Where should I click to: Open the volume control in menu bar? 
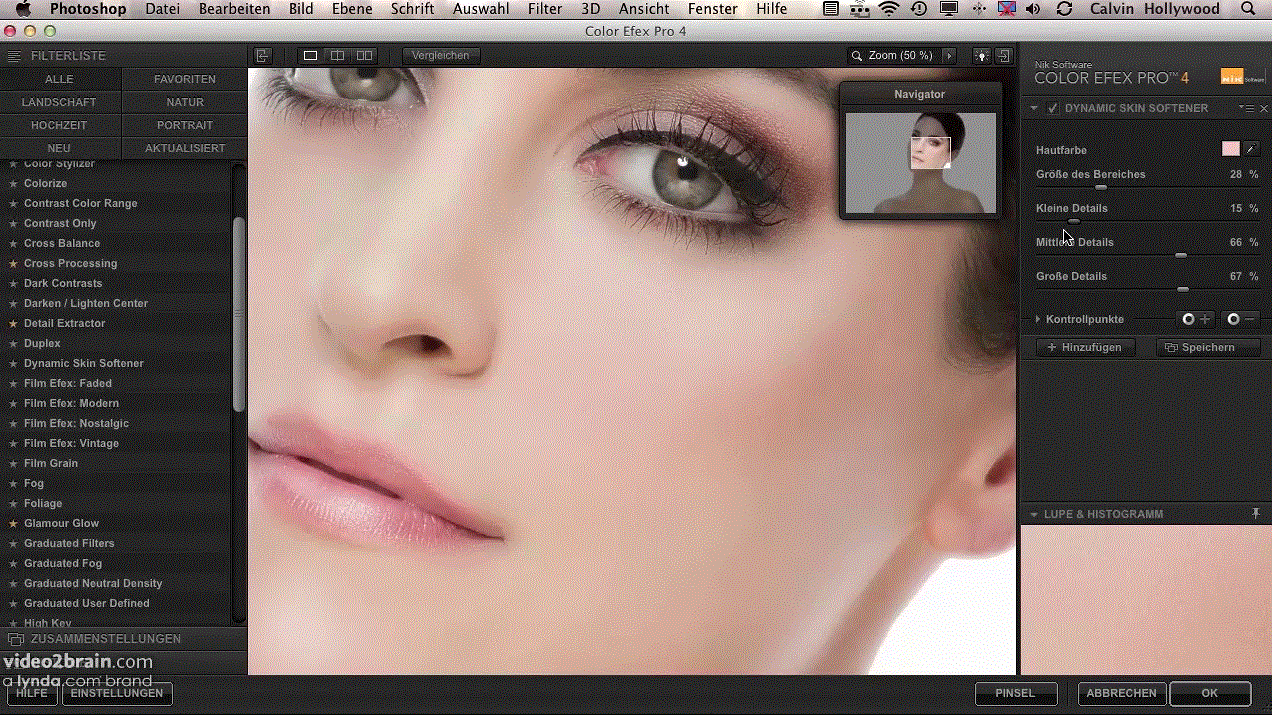pos(1034,9)
